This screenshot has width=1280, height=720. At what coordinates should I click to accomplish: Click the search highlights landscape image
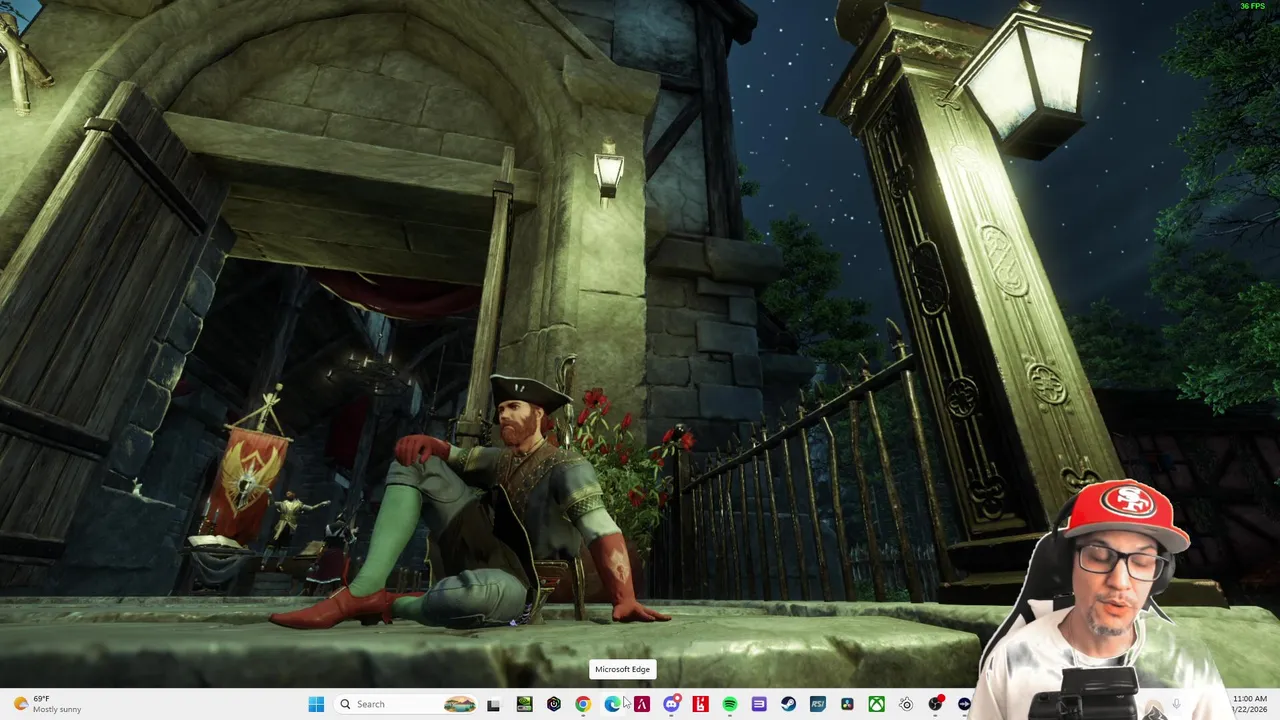pyautogui.click(x=459, y=704)
